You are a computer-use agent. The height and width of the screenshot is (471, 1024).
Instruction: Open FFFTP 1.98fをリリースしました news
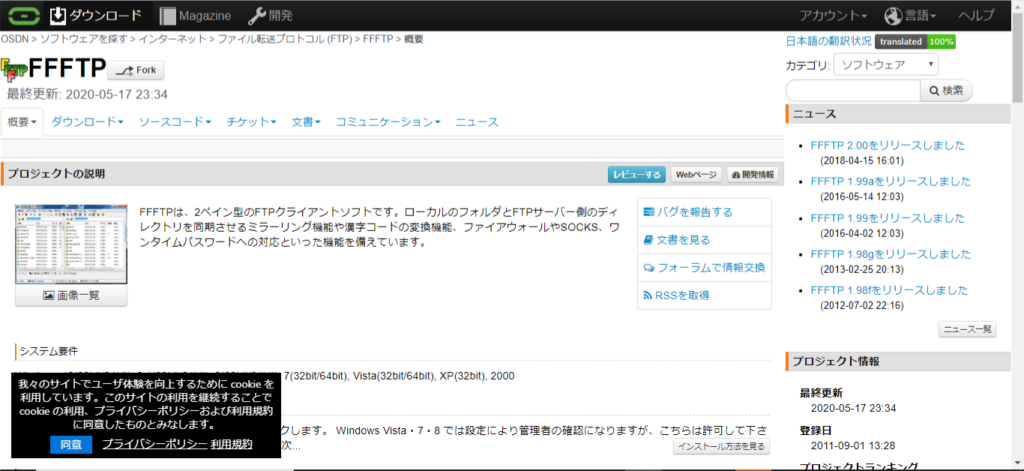pos(889,290)
